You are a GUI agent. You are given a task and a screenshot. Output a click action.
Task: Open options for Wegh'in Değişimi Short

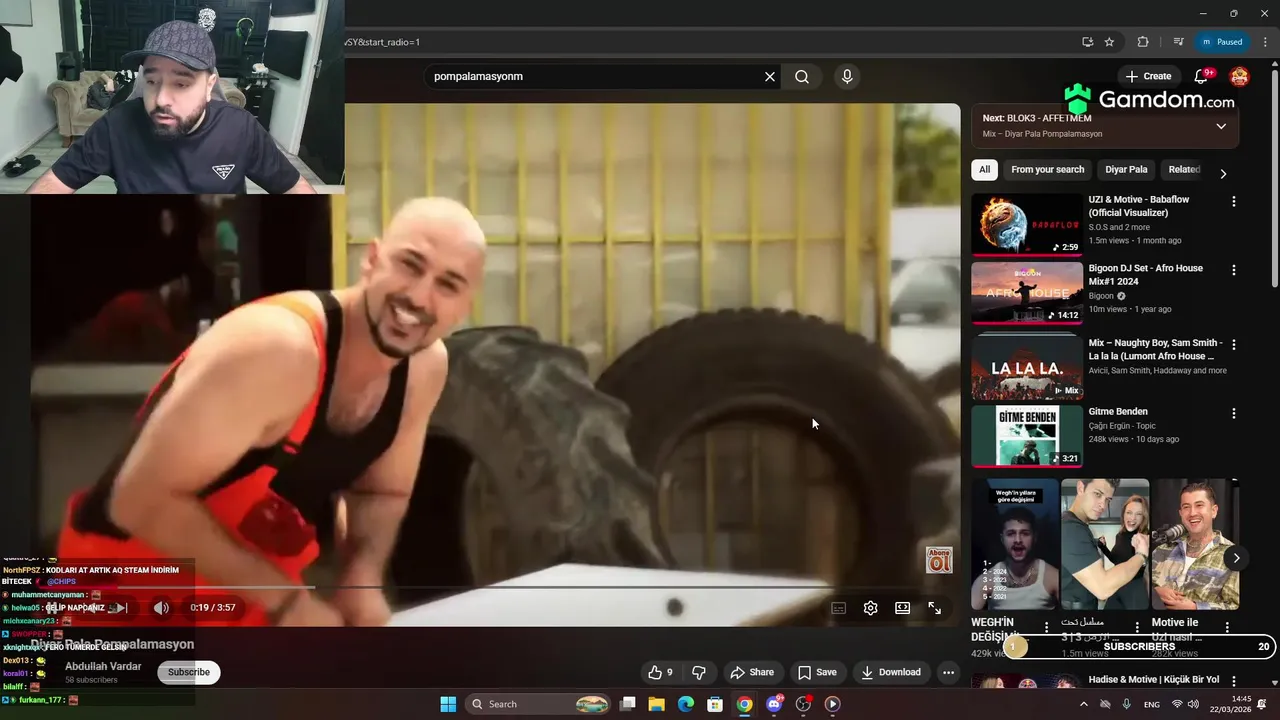pos(1046,627)
